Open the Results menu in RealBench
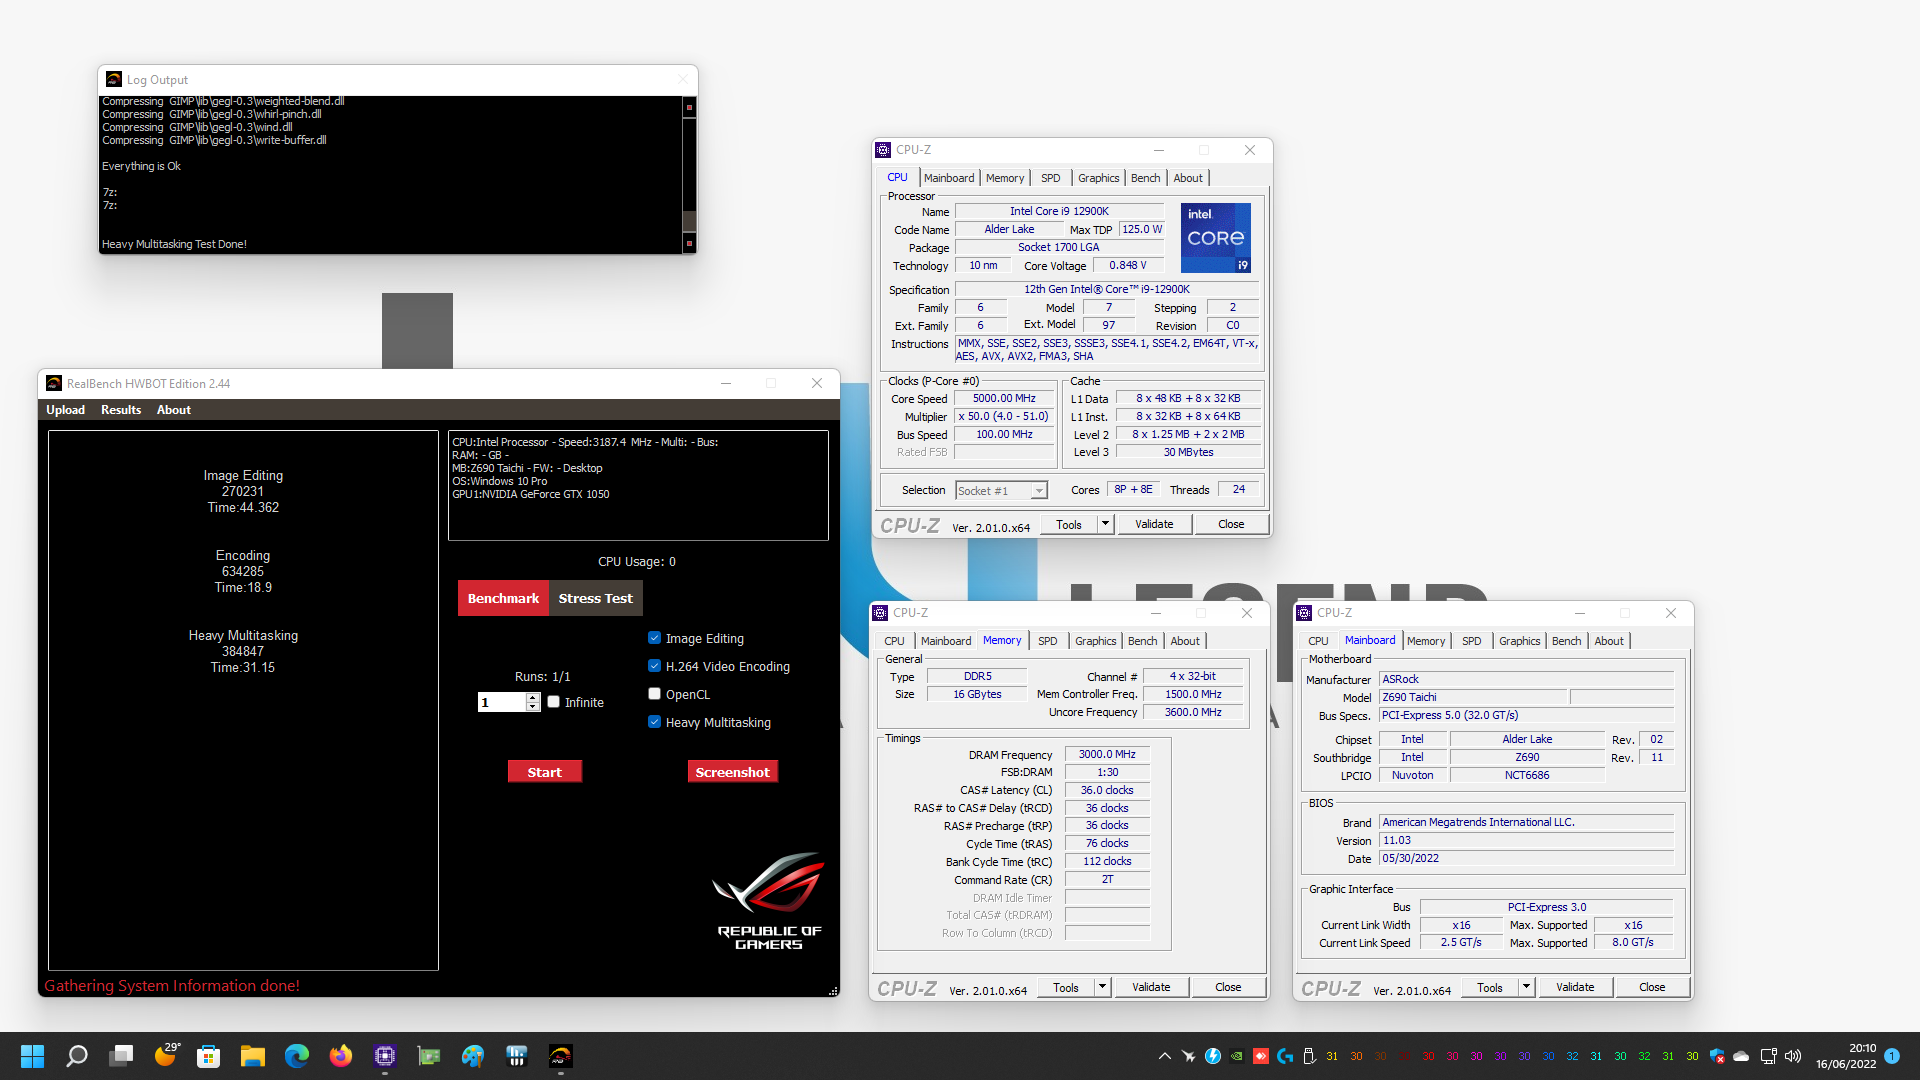1920x1080 pixels. (121, 410)
